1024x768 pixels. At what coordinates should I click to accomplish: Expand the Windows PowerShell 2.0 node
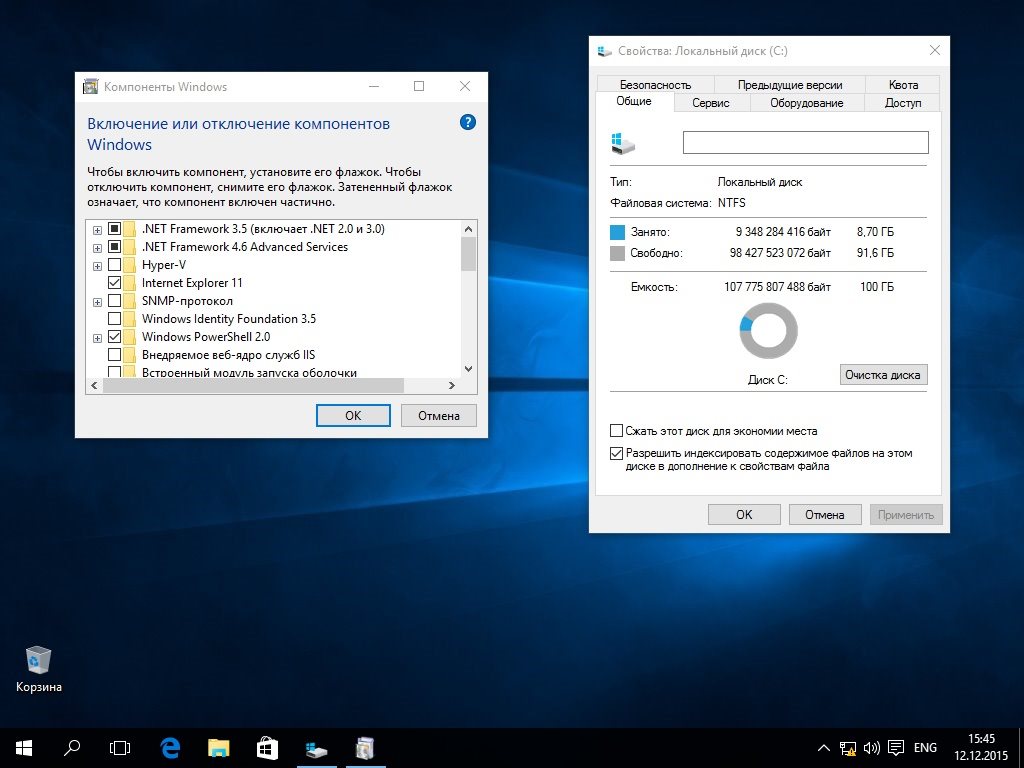[x=97, y=338]
